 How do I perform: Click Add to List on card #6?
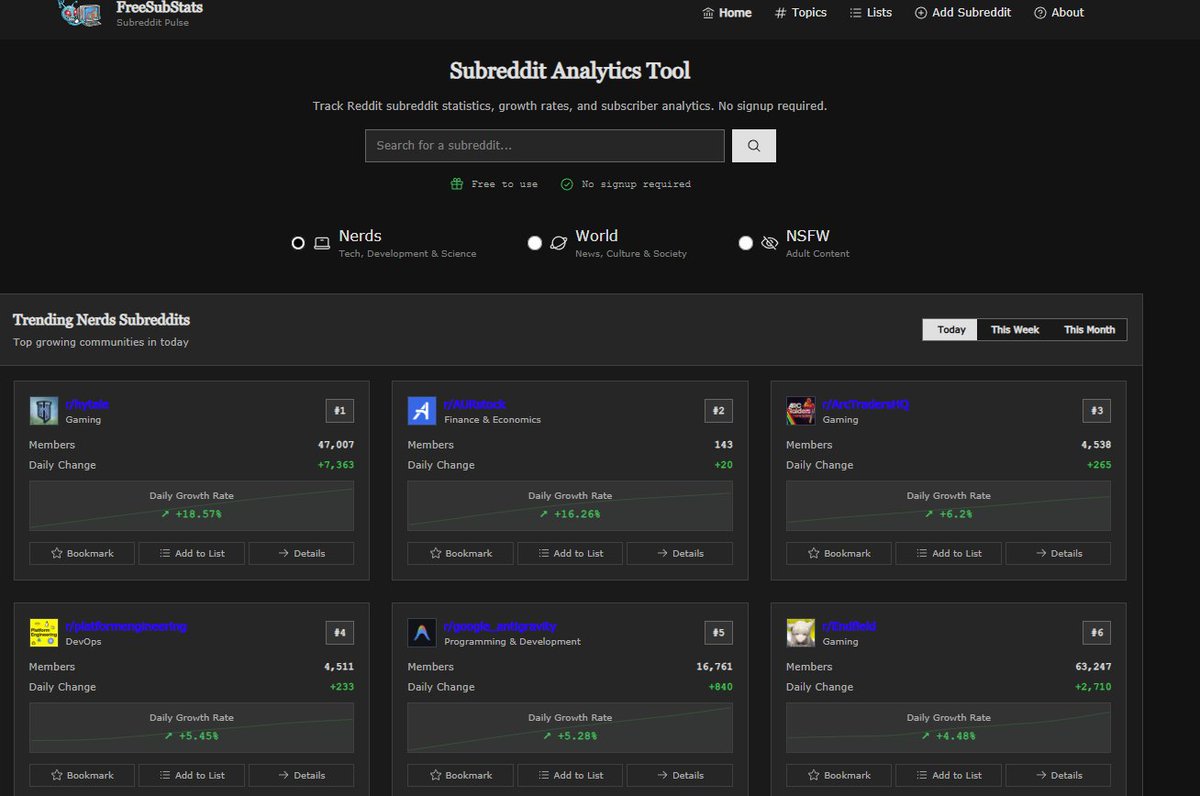(948, 775)
